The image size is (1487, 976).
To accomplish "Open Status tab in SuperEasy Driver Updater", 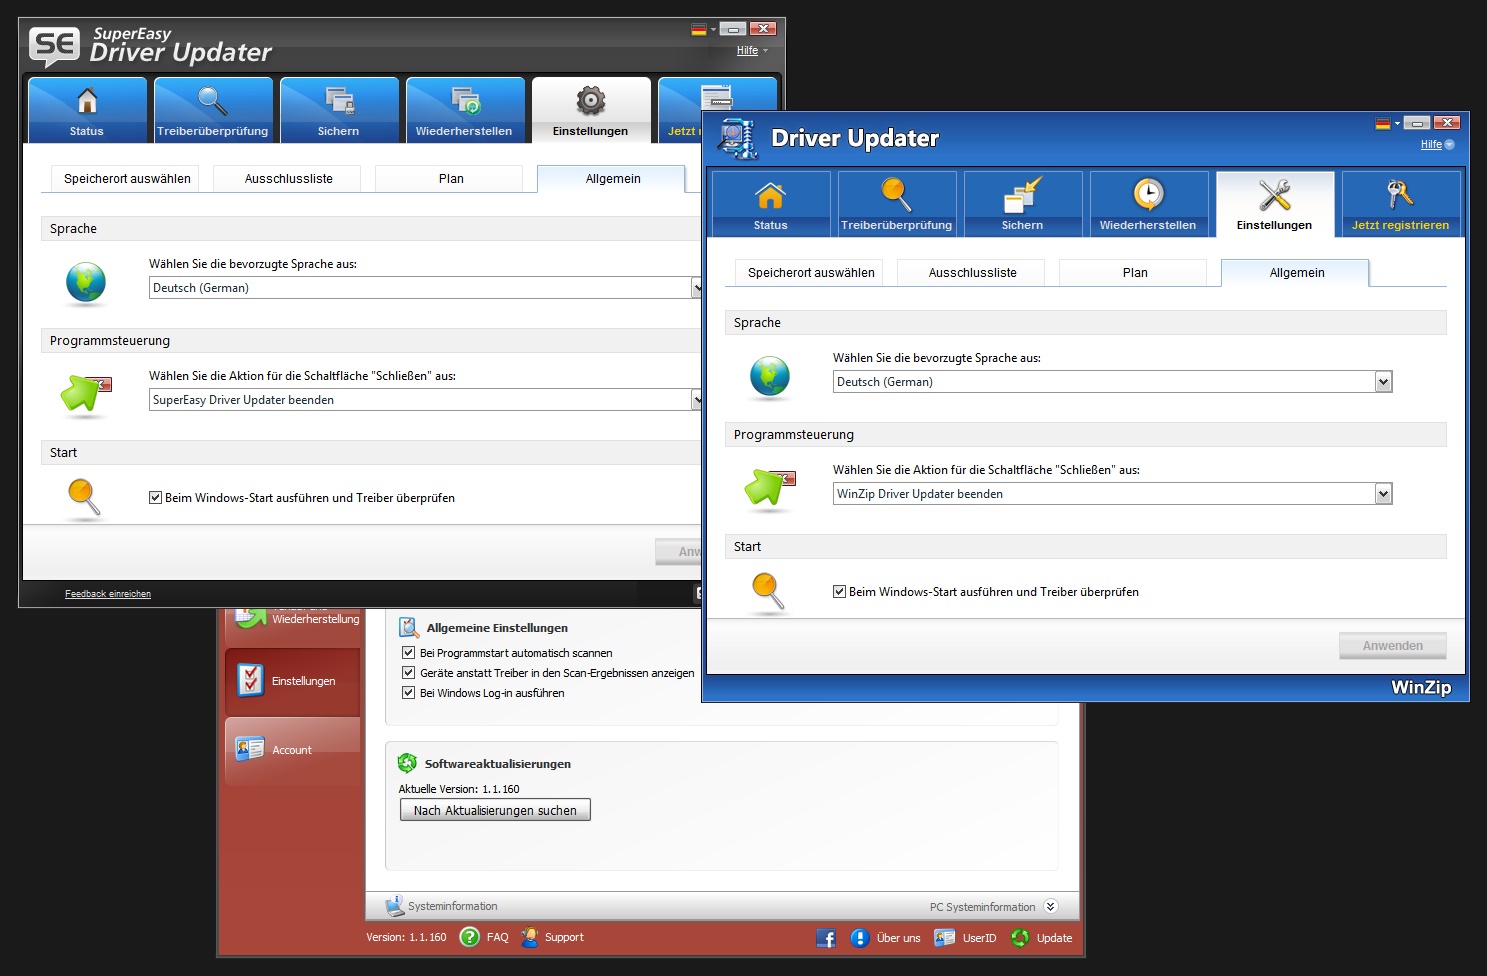I will (87, 110).
